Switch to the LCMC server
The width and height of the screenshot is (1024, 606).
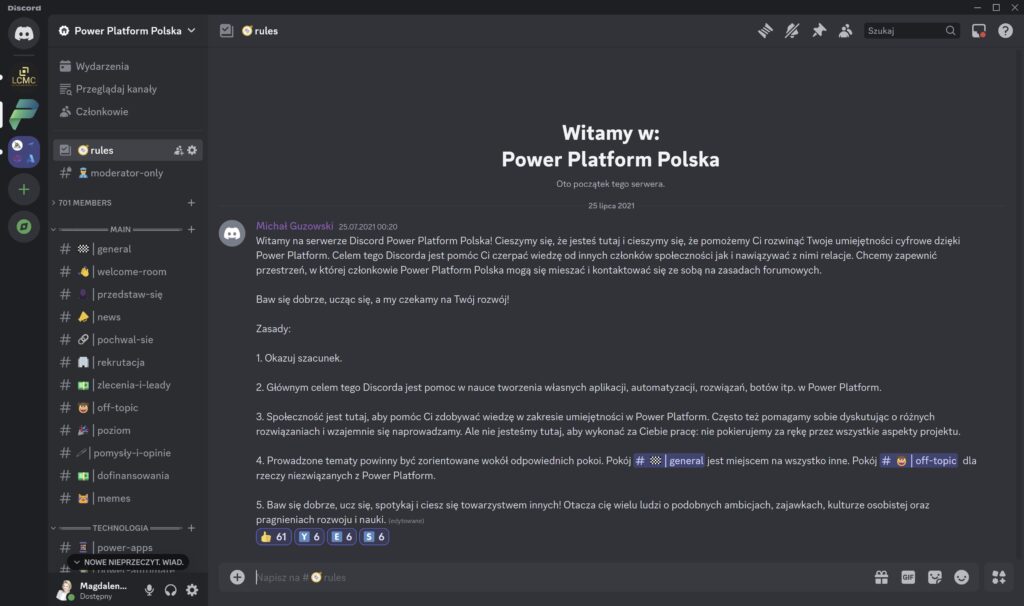click(24, 76)
